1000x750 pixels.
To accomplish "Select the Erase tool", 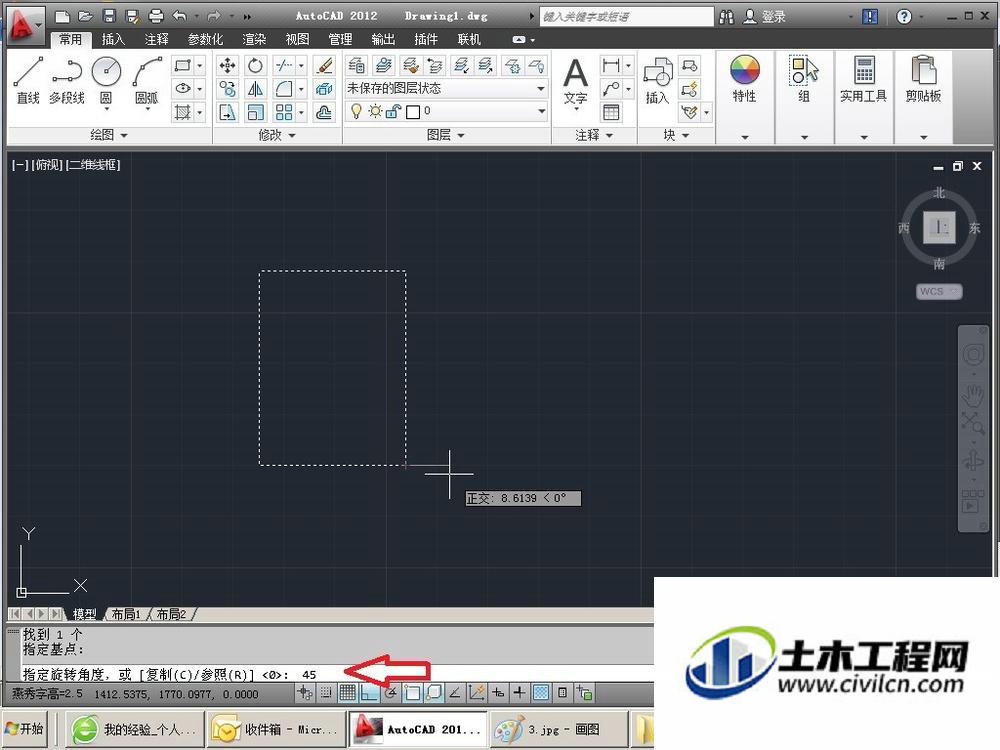I will tap(324, 65).
